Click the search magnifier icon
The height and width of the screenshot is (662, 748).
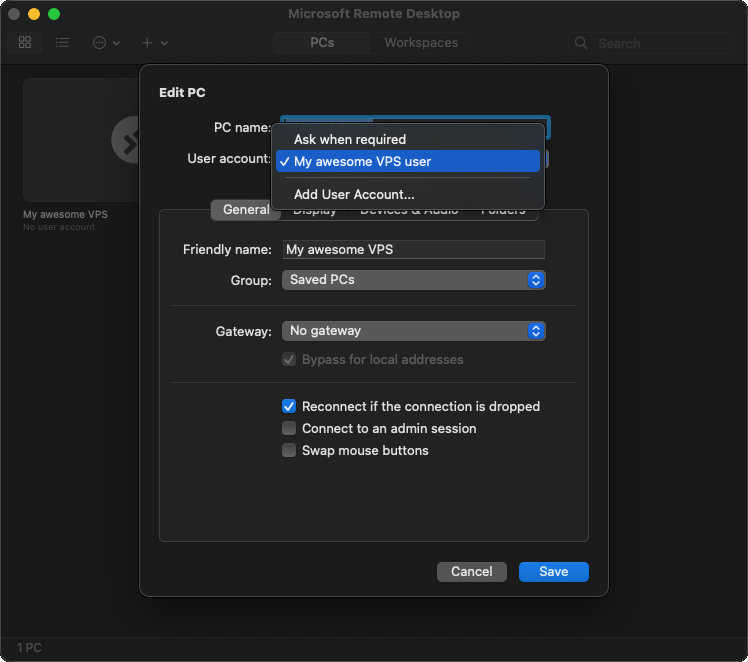[583, 43]
